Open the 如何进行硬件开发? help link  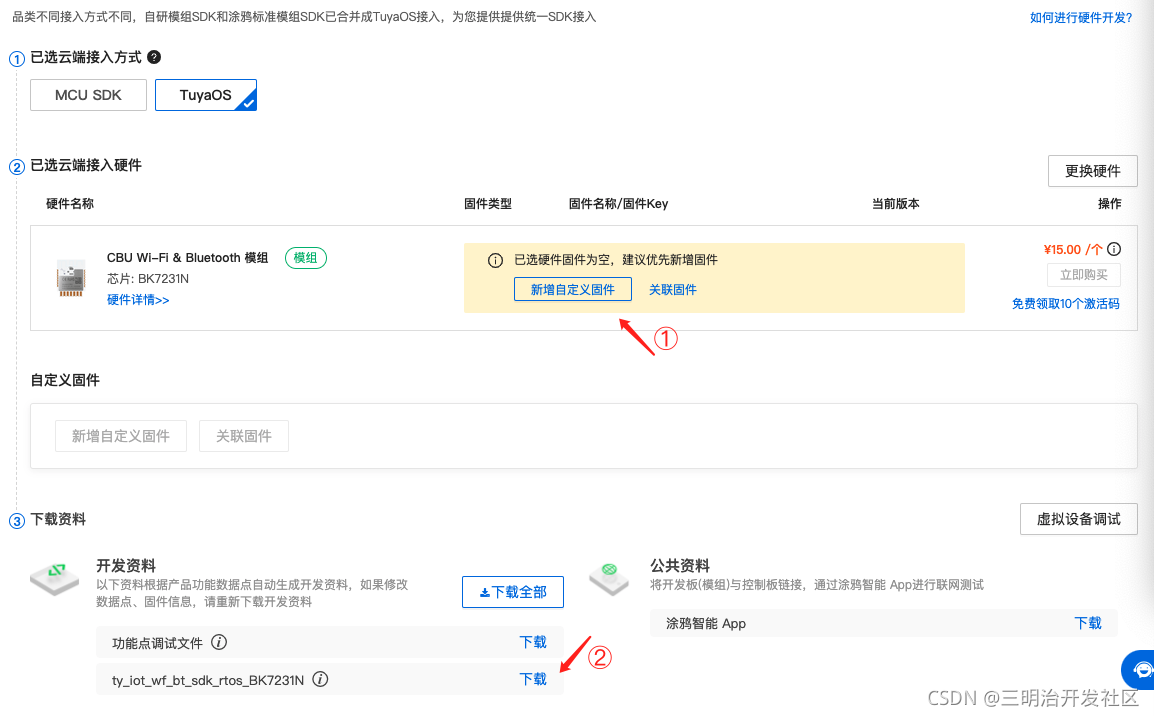click(x=1080, y=18)
